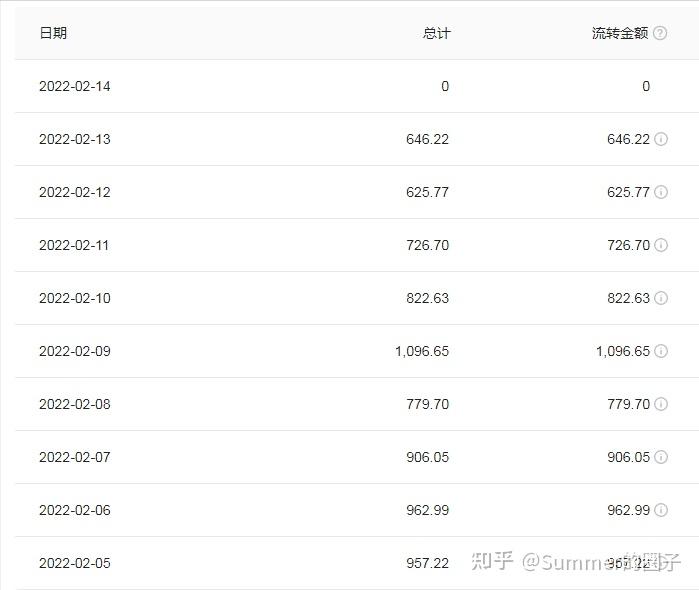This screenshot has height=590, width=699.
Task: Show details icon for 906.05
Action: [661, 457]
